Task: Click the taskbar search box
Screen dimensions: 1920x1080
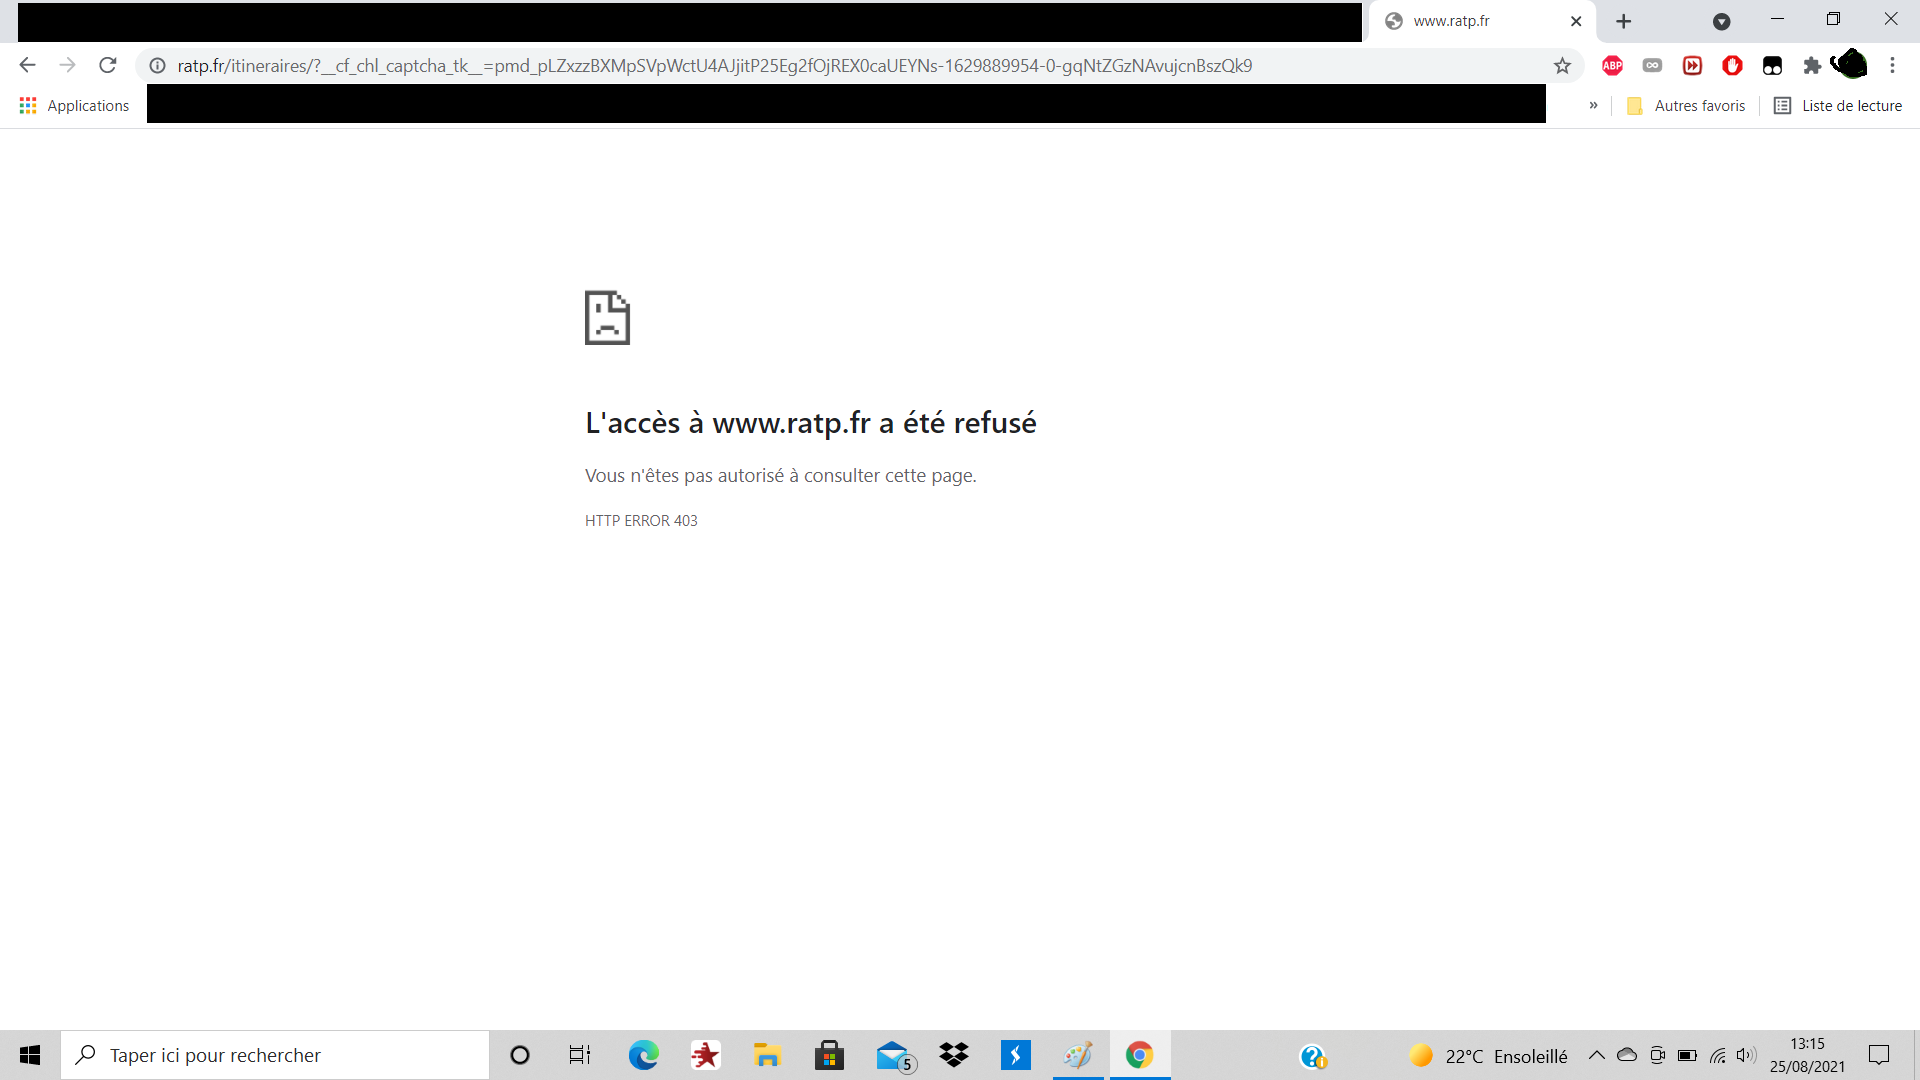Action: [275, 1055]
